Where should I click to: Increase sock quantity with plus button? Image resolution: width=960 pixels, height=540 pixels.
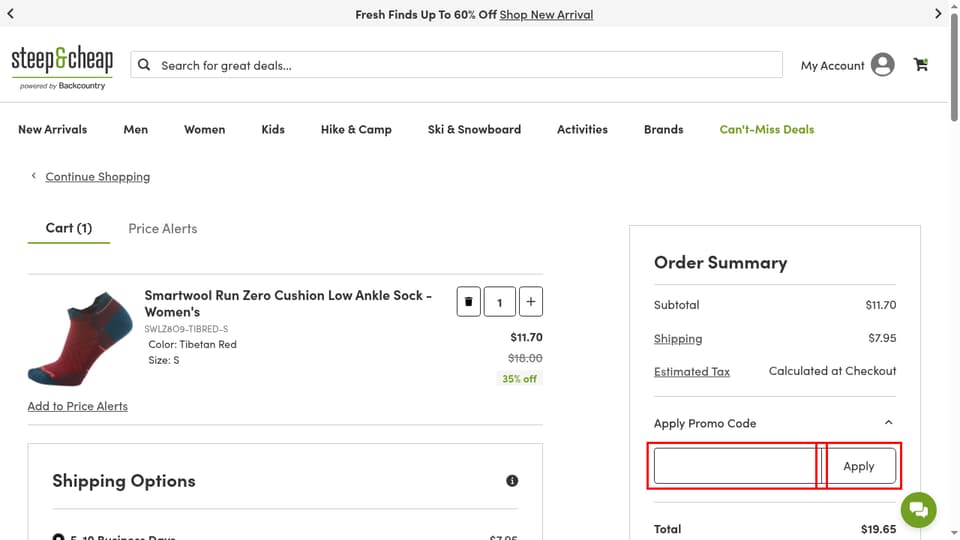[x=531, y=301]
